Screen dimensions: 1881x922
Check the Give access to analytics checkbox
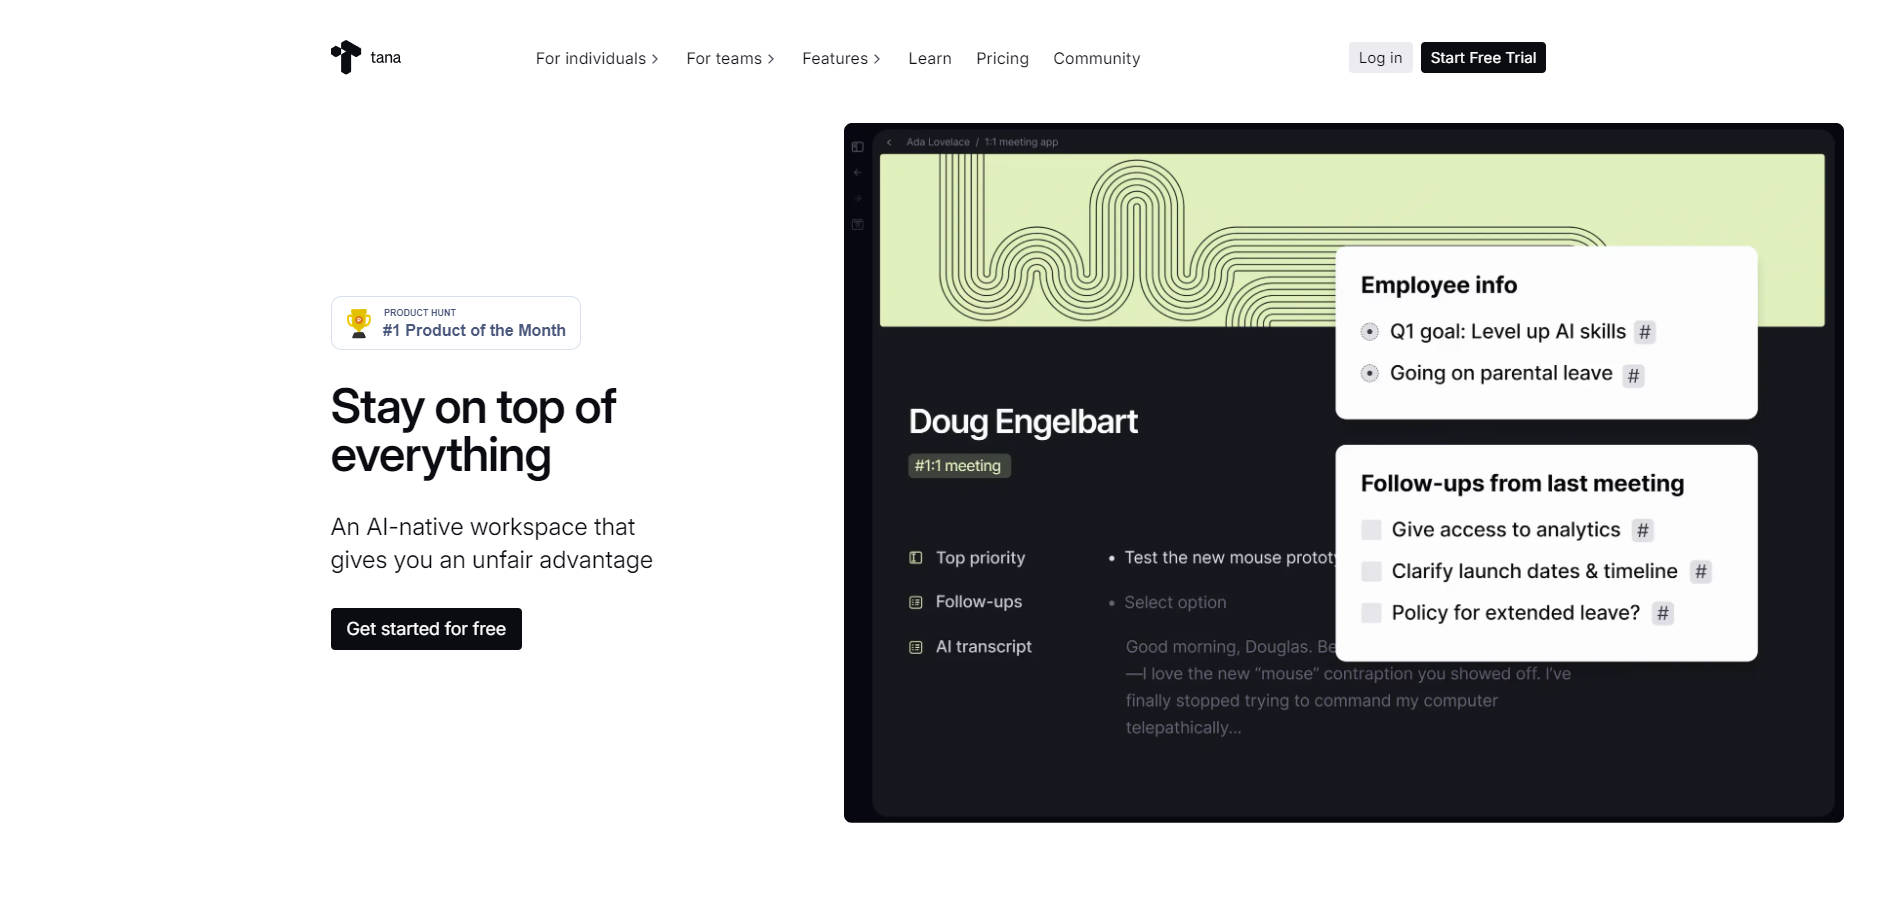(1372, 530)
